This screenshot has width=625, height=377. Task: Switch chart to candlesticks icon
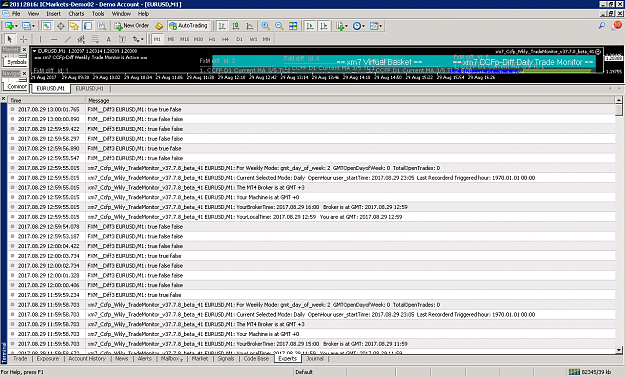pos(236,26)
